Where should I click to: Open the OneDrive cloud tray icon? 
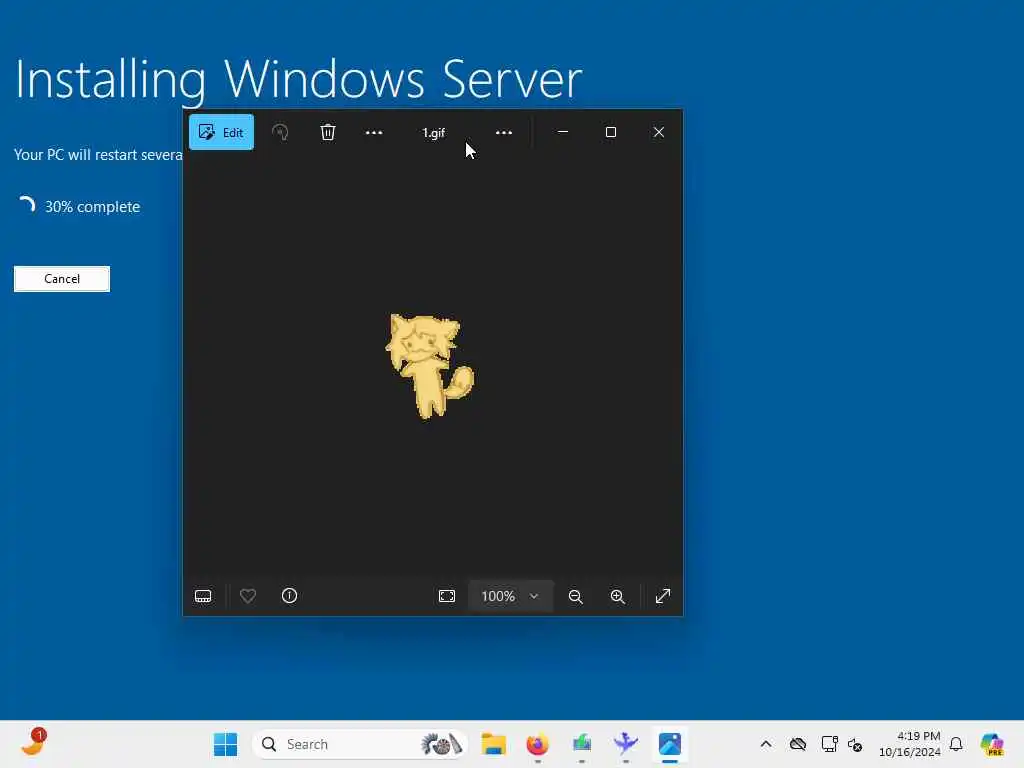click(x=798, y=744)
